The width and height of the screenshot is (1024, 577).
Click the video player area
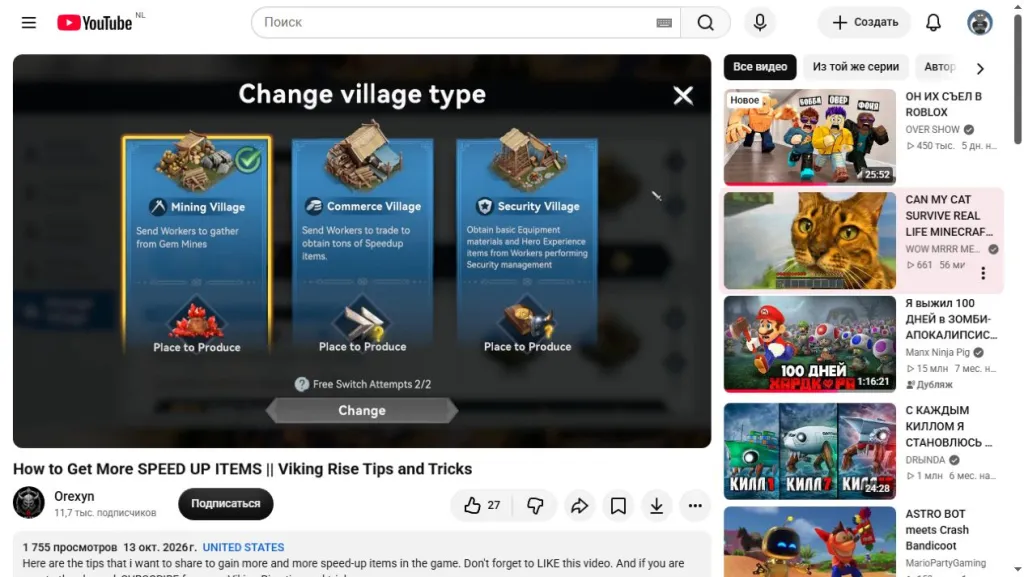[x=362, y=251]
